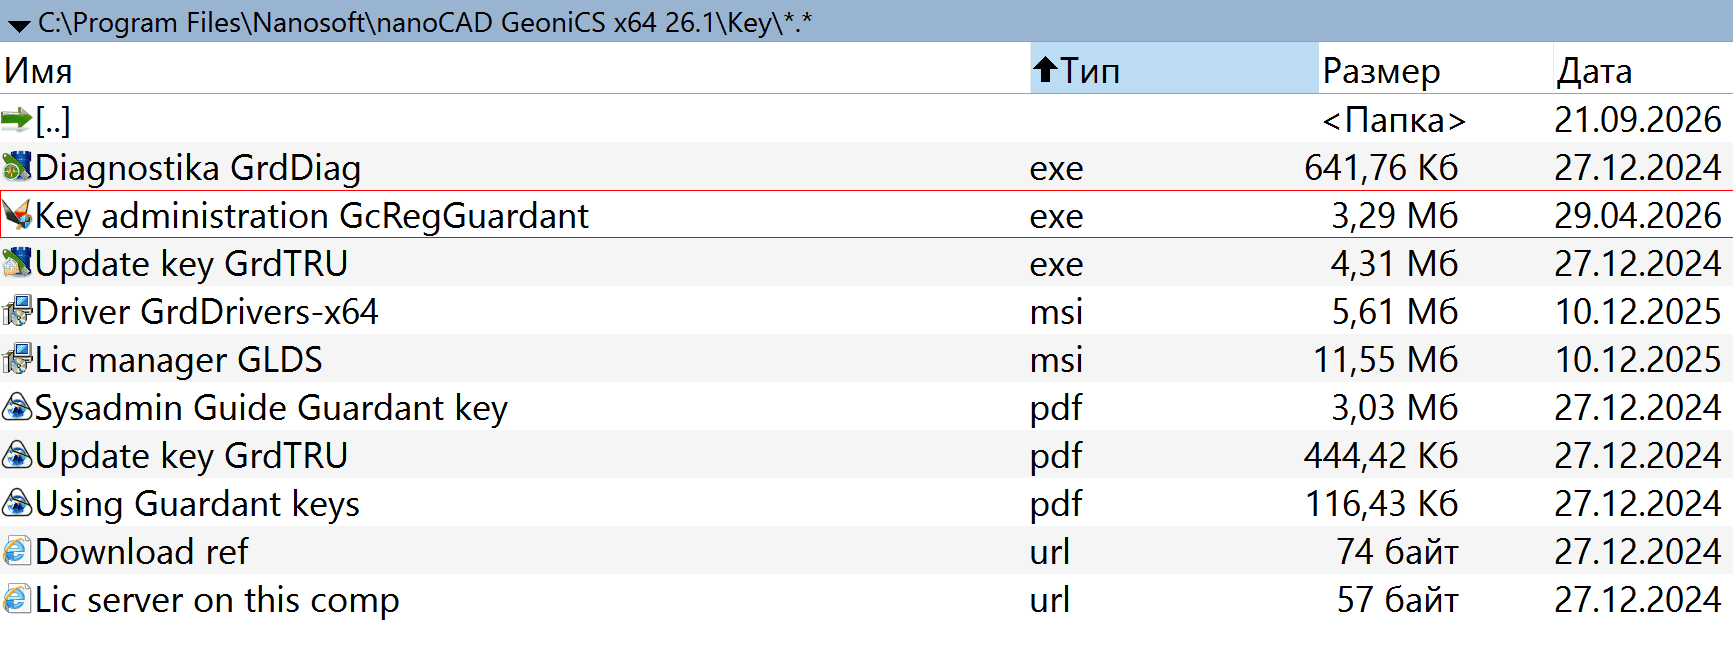Click the Sysadmin Guide Guardant key PDF icon
Screen dimensions: 1733x645
(17, 407)
